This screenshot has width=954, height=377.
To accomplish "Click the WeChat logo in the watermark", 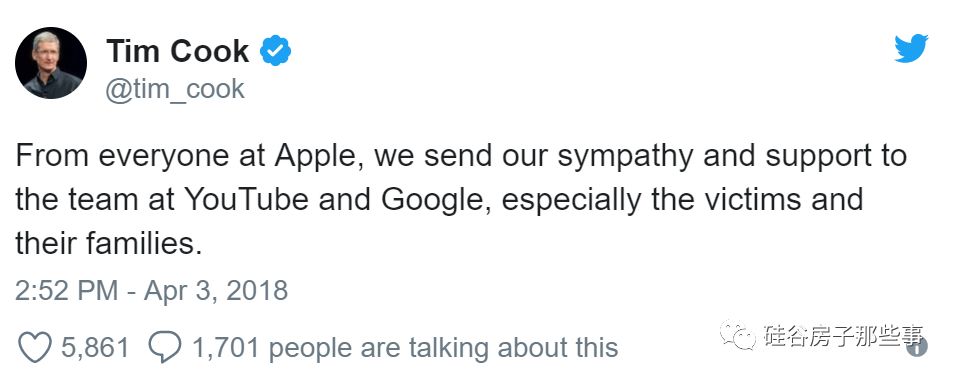I will pyautogui.click(x=738, y=335).
